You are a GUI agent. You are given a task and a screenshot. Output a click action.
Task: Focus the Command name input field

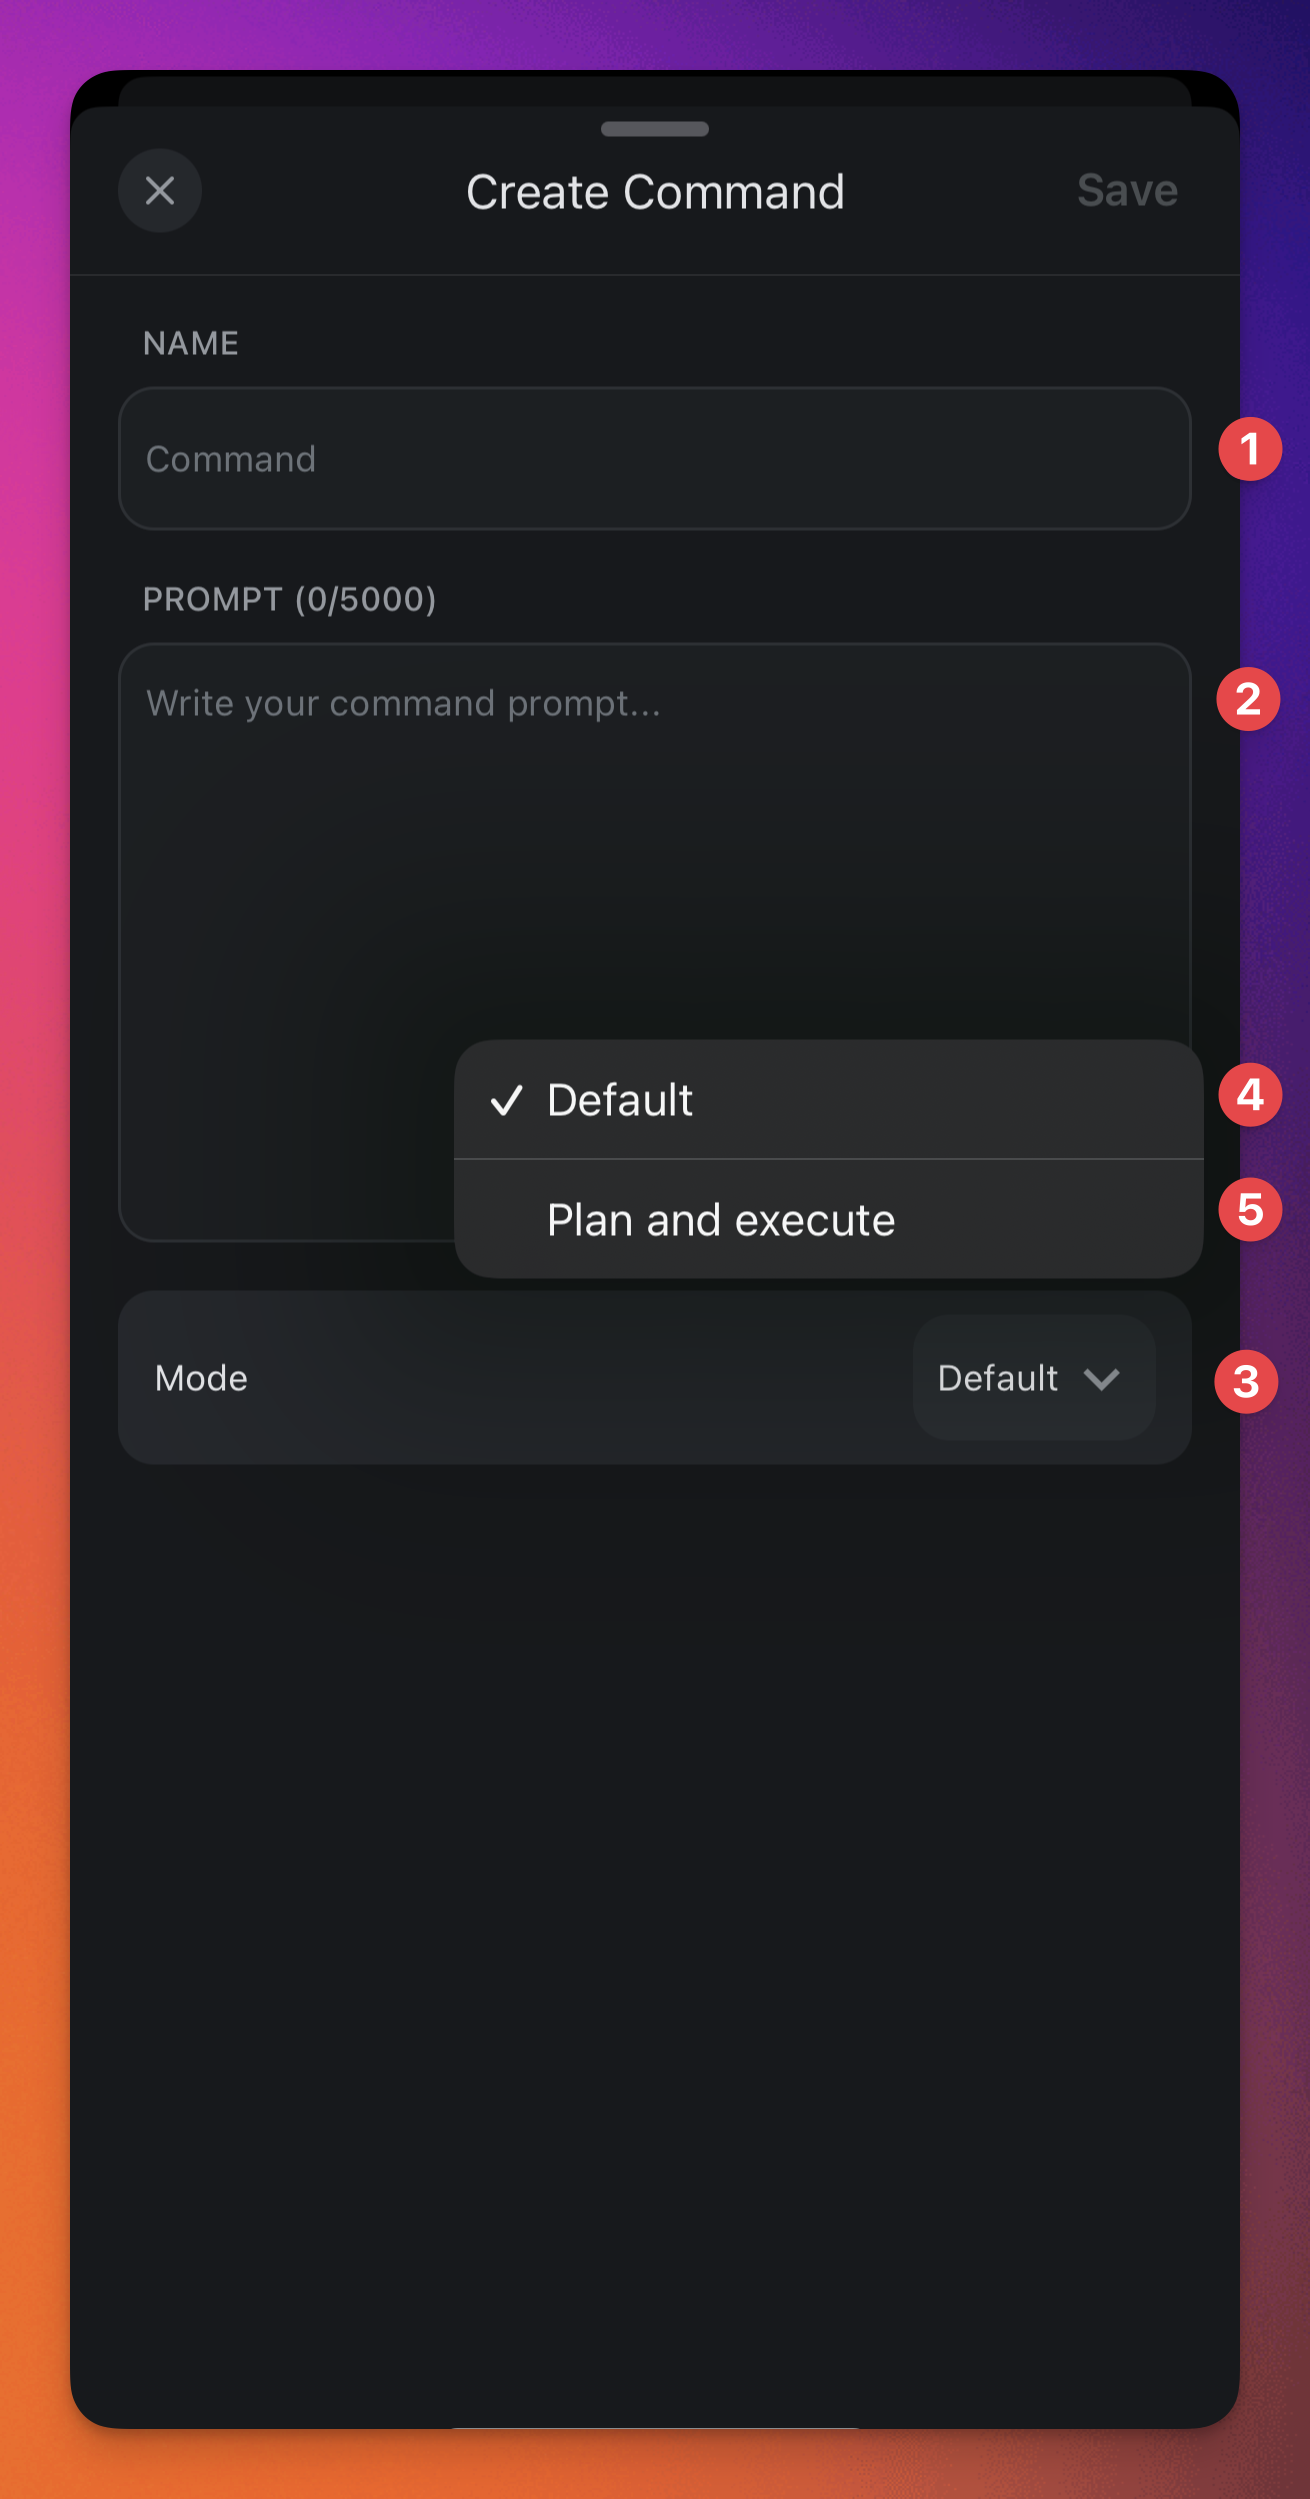pyautogui.click(x=654, y=459)
